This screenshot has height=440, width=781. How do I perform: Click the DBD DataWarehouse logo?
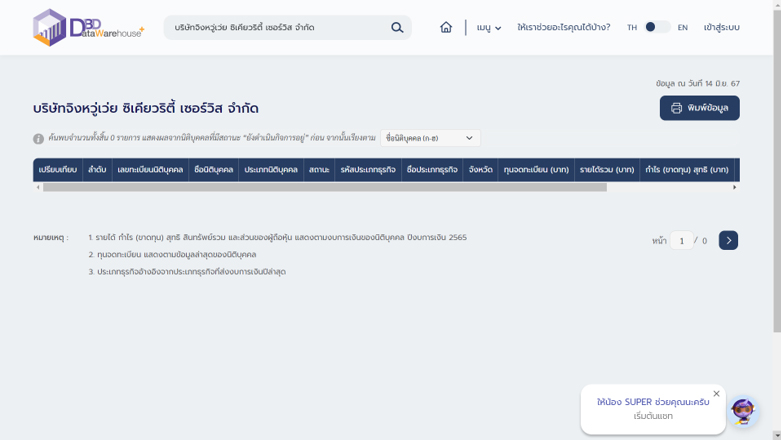(x=88, y=28)
